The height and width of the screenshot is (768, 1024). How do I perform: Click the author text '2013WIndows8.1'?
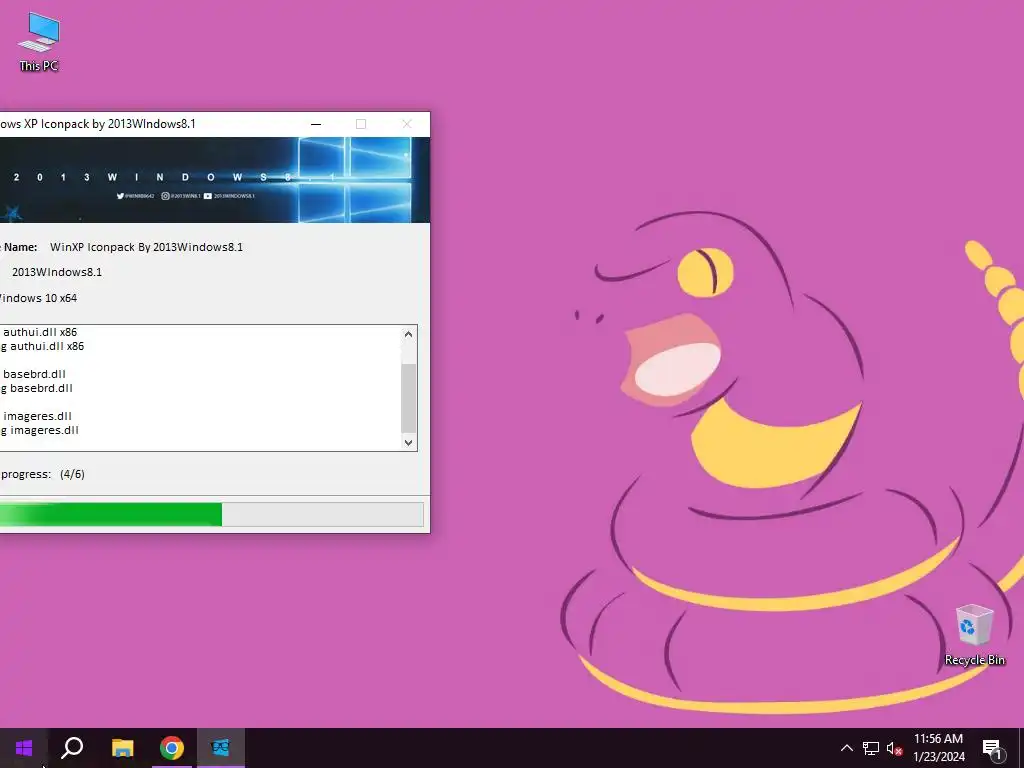click(x=57, y=272)
